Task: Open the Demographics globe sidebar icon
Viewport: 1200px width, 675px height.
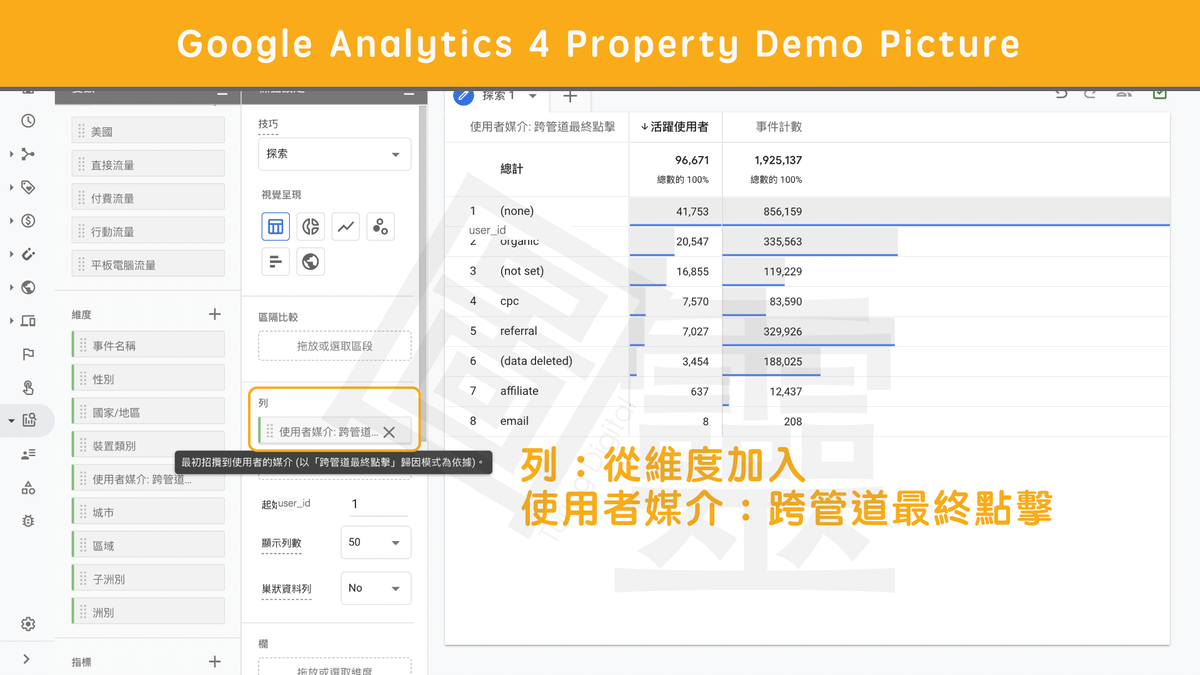Action: [x=28, y=287]
